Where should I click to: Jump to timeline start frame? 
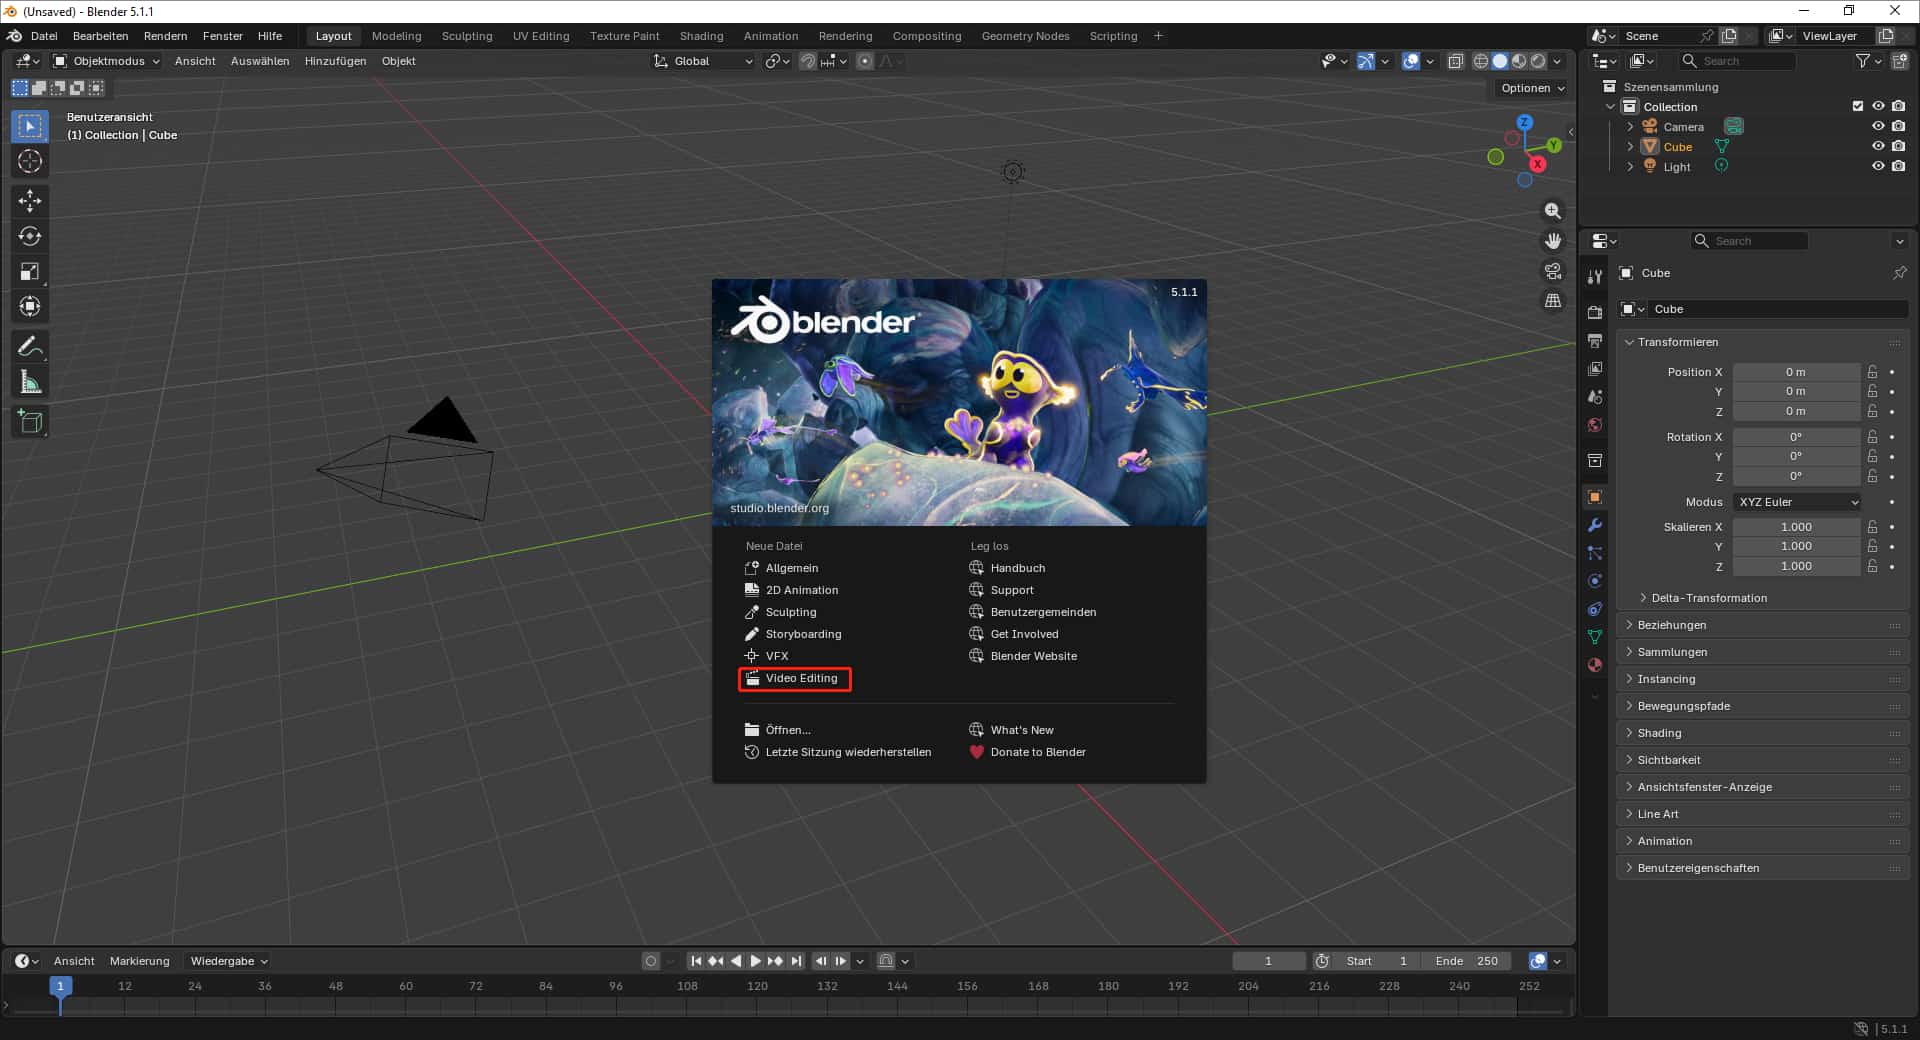click(696, 961)
